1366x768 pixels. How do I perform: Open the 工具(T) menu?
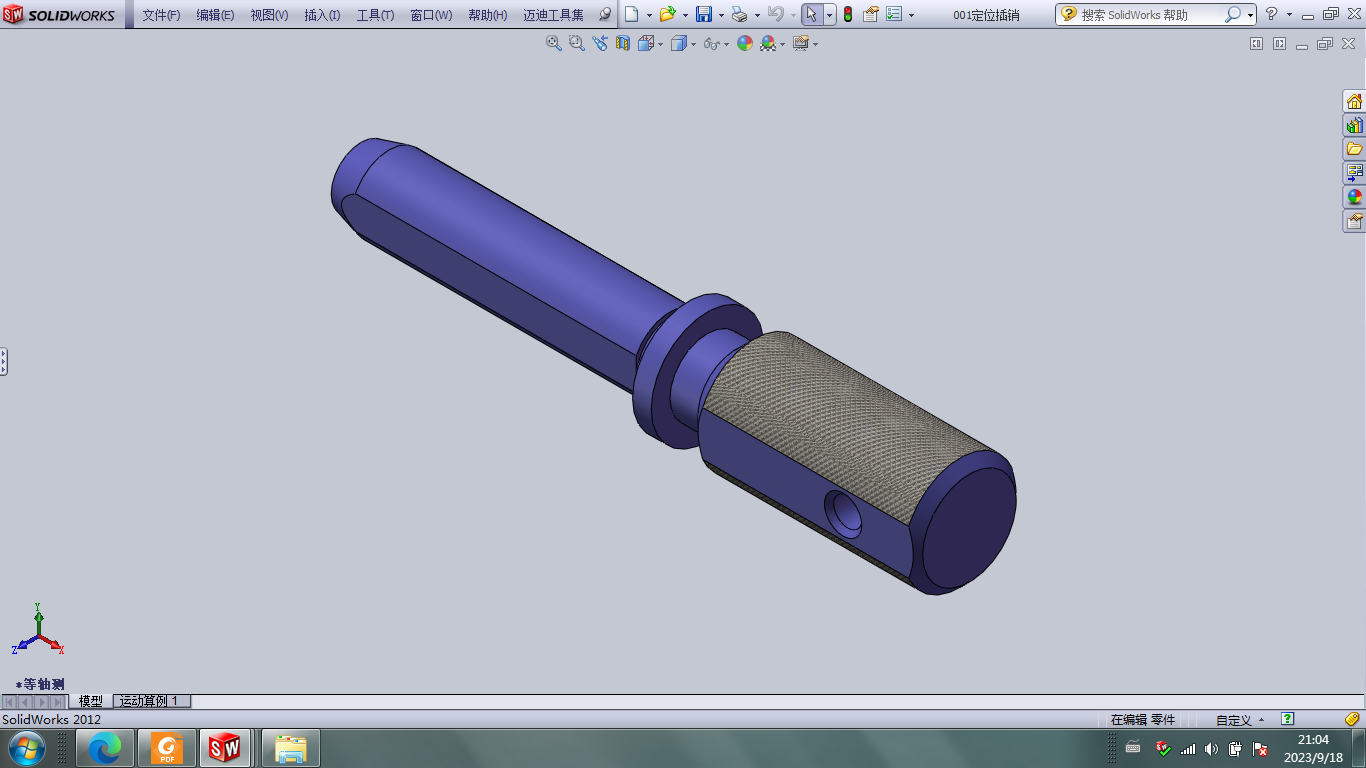pos(375,15)
